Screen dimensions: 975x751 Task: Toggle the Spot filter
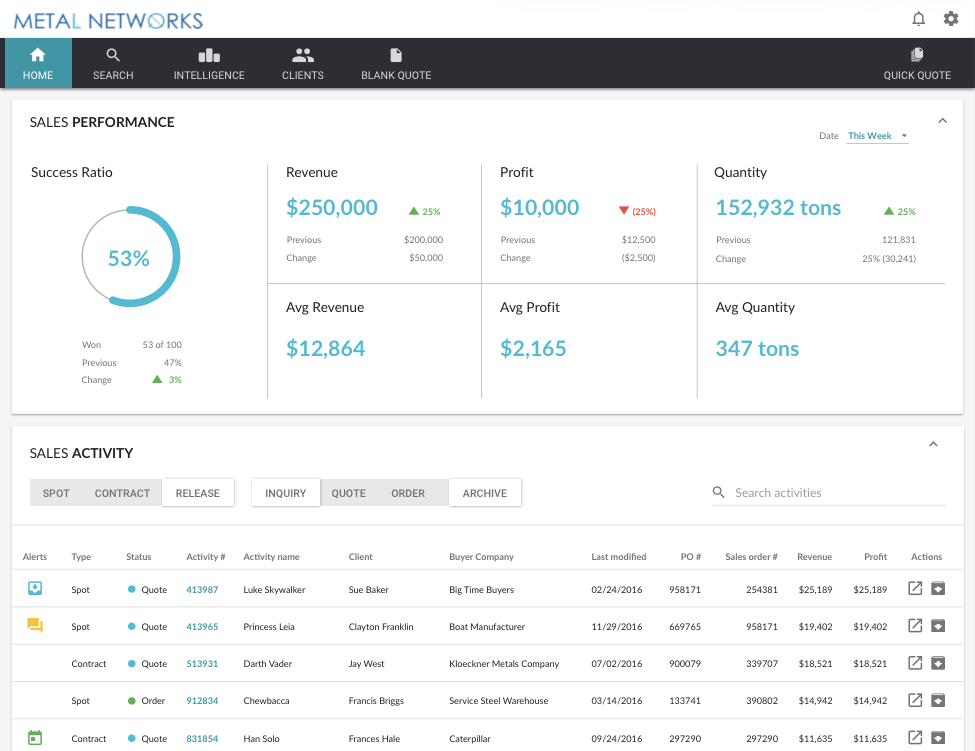click(x=56, y=492)
